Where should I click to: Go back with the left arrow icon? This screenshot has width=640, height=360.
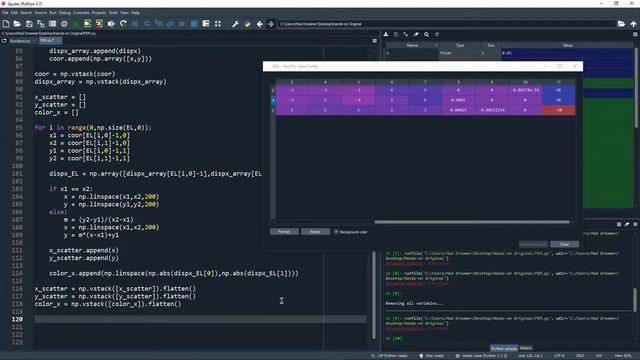(x=260, y=24)
